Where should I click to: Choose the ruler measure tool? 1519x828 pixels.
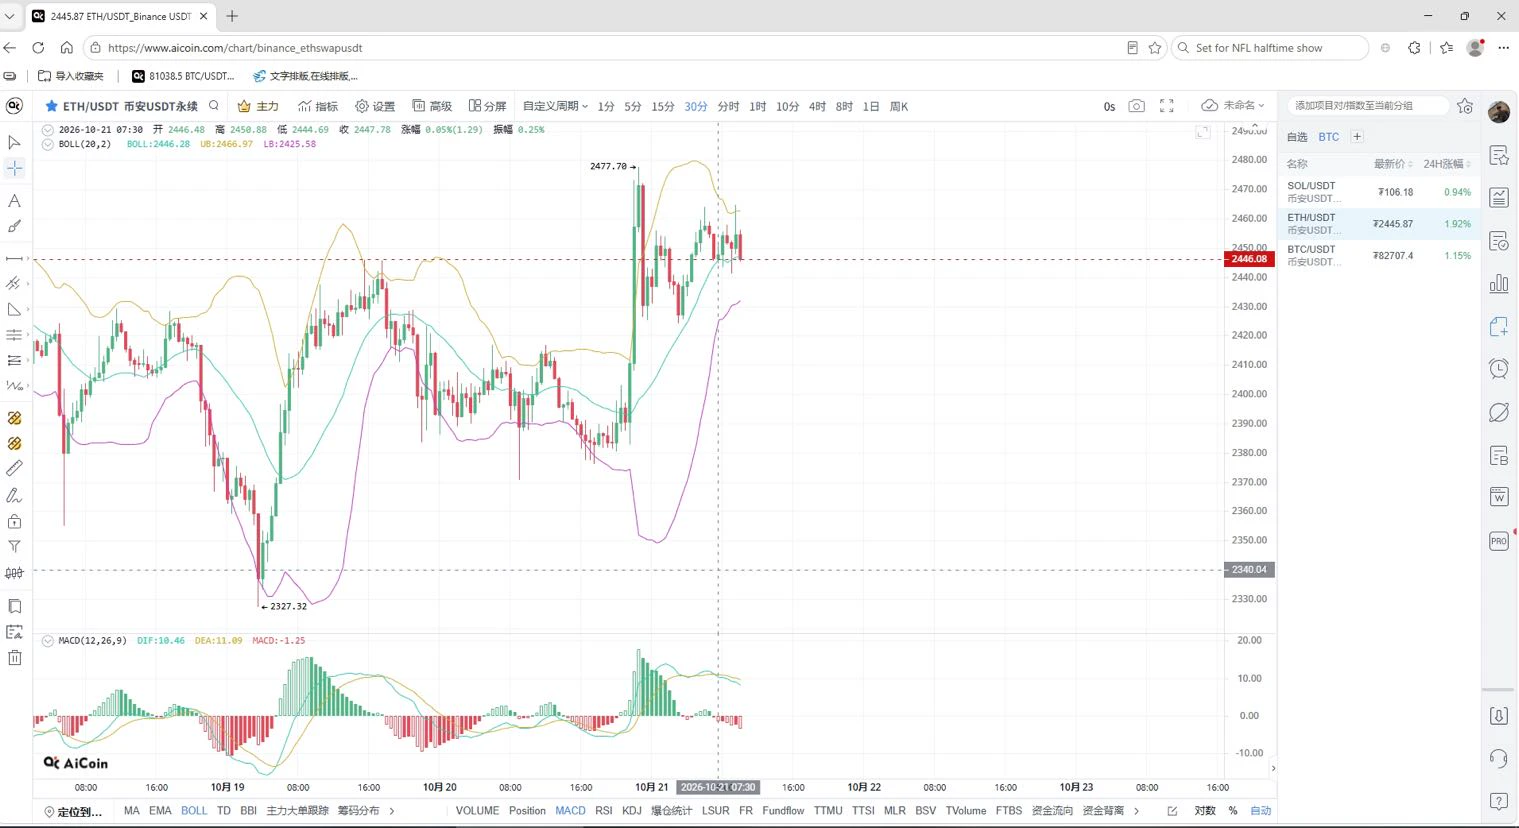15,469
